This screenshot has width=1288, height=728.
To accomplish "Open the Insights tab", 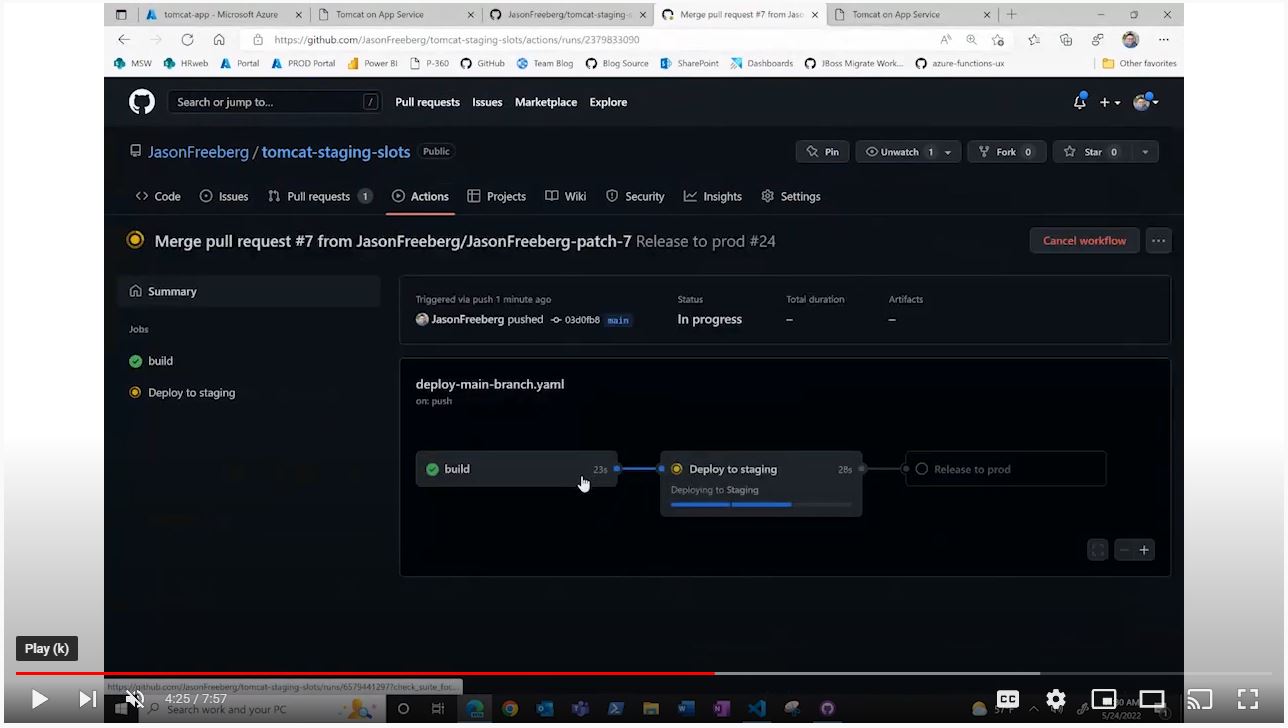I will (712, 196).
